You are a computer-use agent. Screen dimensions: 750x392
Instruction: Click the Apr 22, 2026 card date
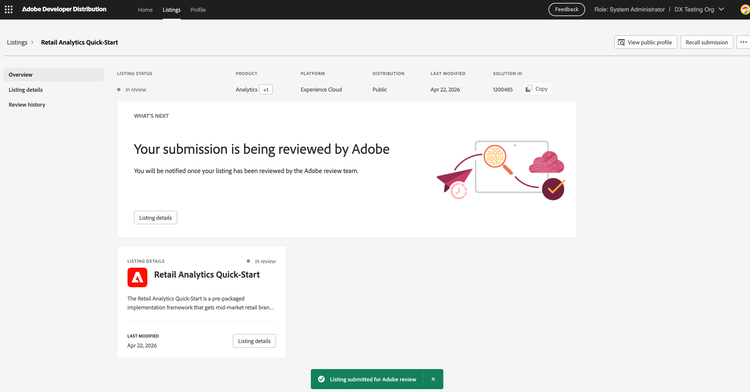point(142,345)
